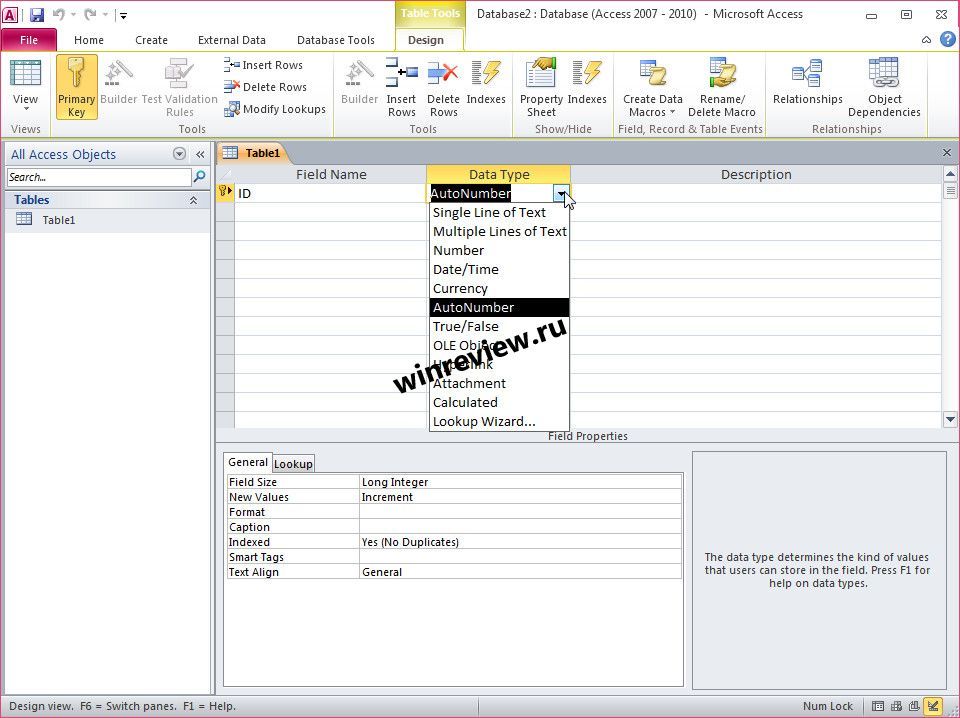Choose Single Line of Text data type
This screenshot has width=960, height=718.
500,212
